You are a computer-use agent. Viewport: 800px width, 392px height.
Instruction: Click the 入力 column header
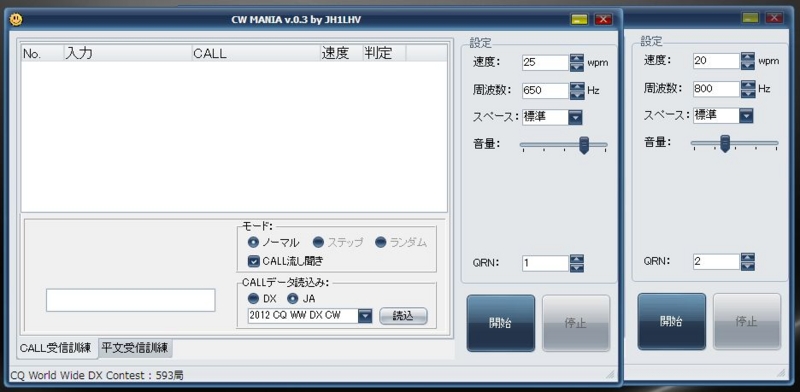click(x=128, y=53)
